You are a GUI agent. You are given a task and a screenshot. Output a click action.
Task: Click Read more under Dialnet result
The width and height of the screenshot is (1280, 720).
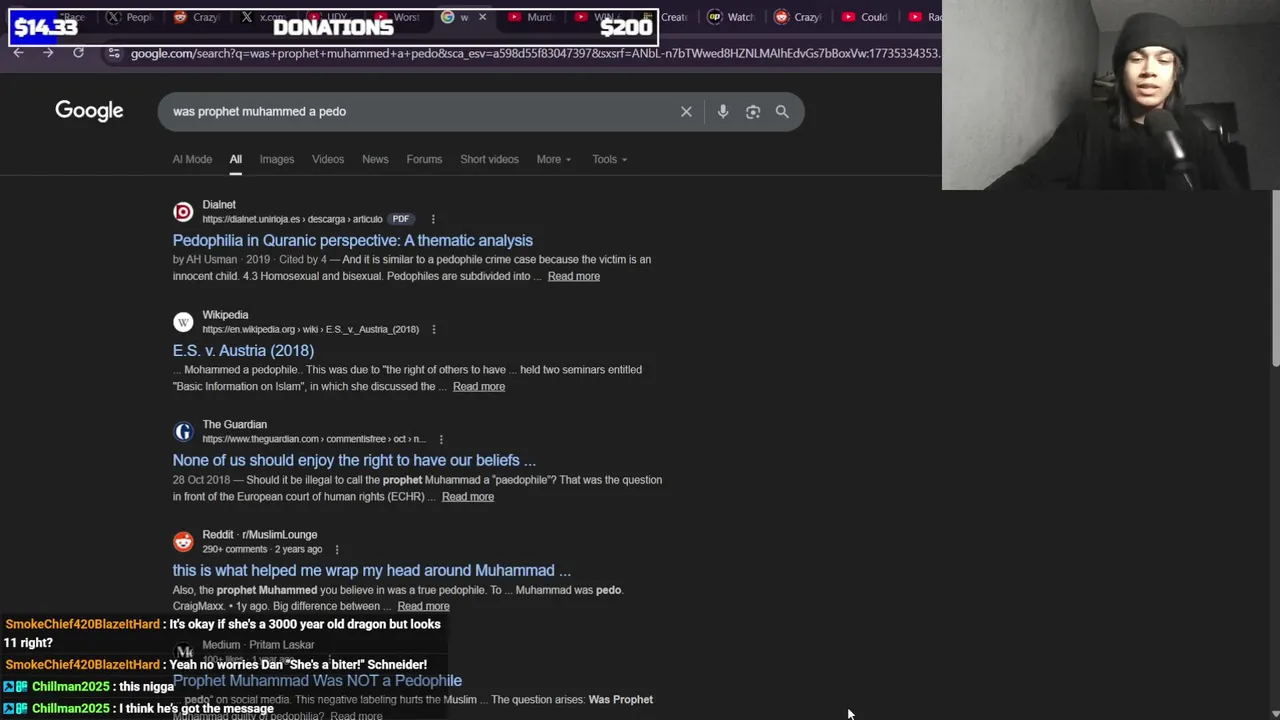click(574, 276)
